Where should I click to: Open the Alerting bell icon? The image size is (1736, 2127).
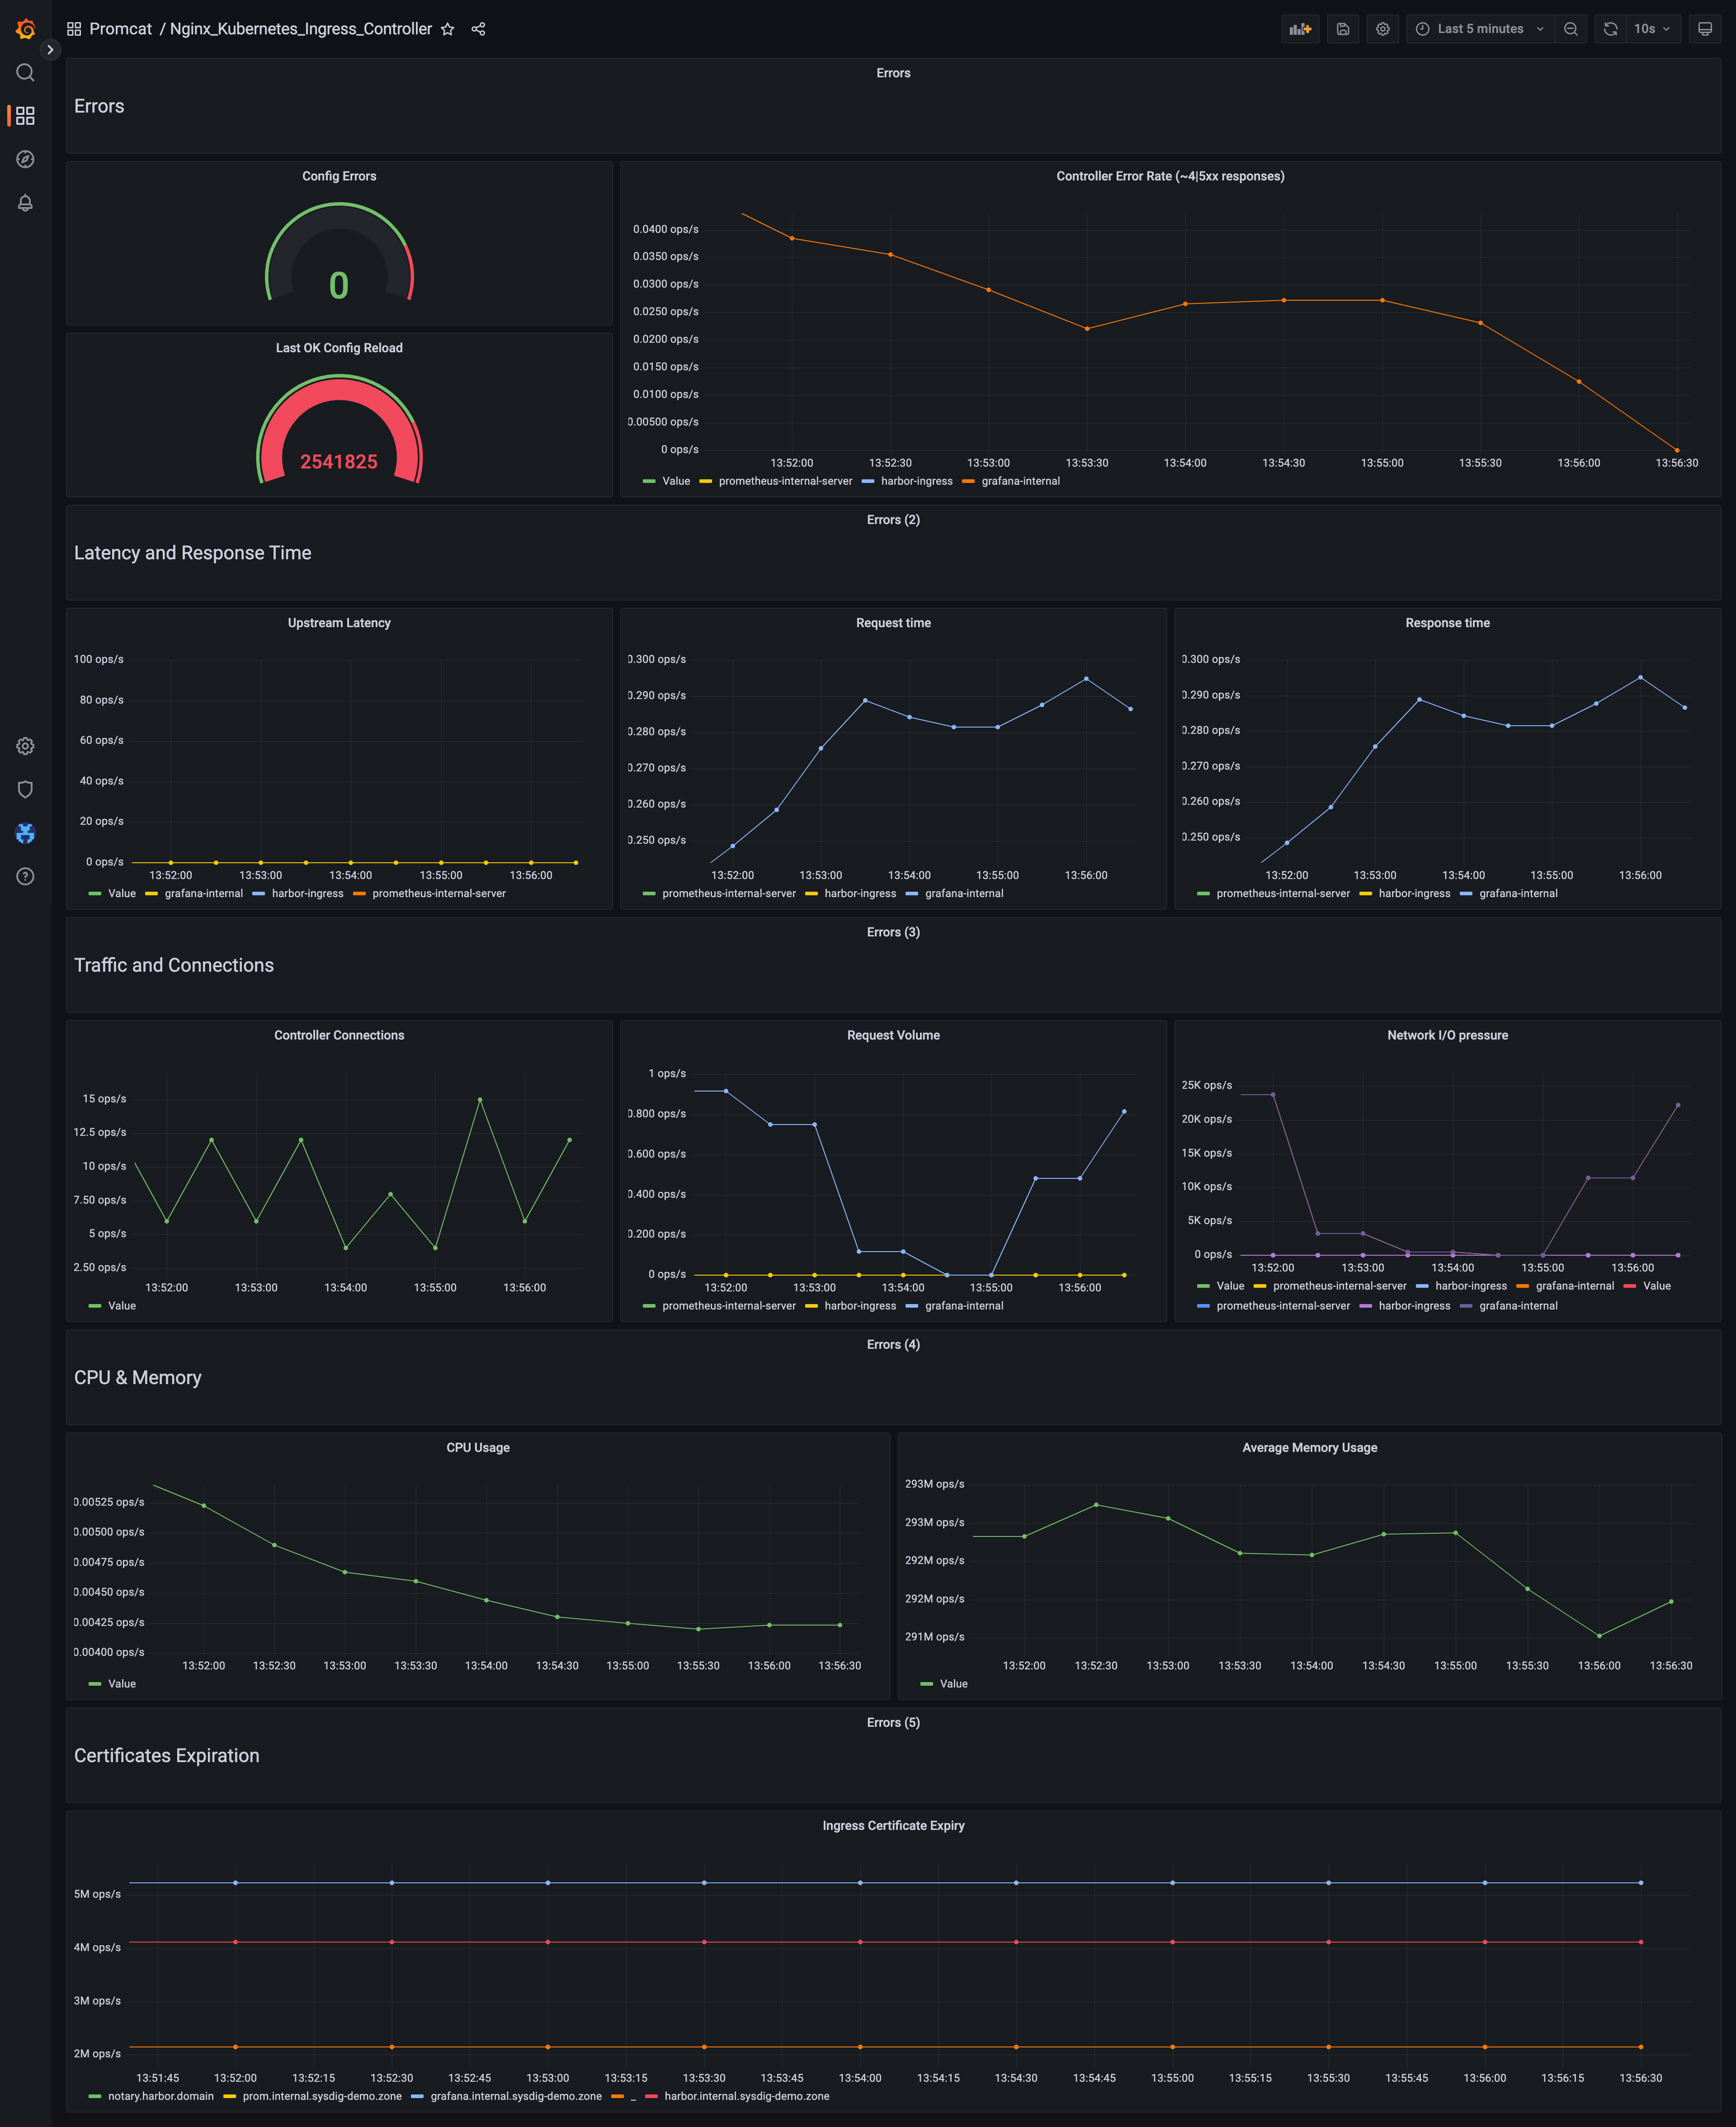pyautogui.click(x=25, y=203)
